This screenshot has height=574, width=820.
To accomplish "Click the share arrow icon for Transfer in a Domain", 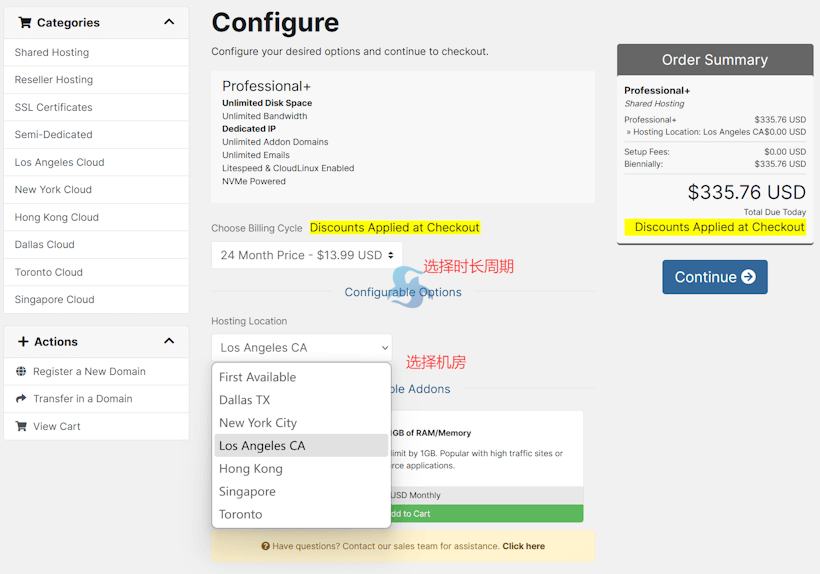I will pyautogui.click(x=21, y=399).
